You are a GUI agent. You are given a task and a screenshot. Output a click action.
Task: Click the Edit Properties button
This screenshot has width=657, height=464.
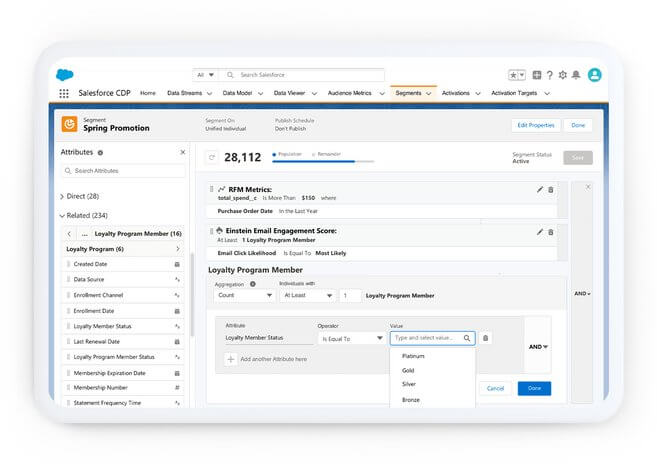coord(534,125)
